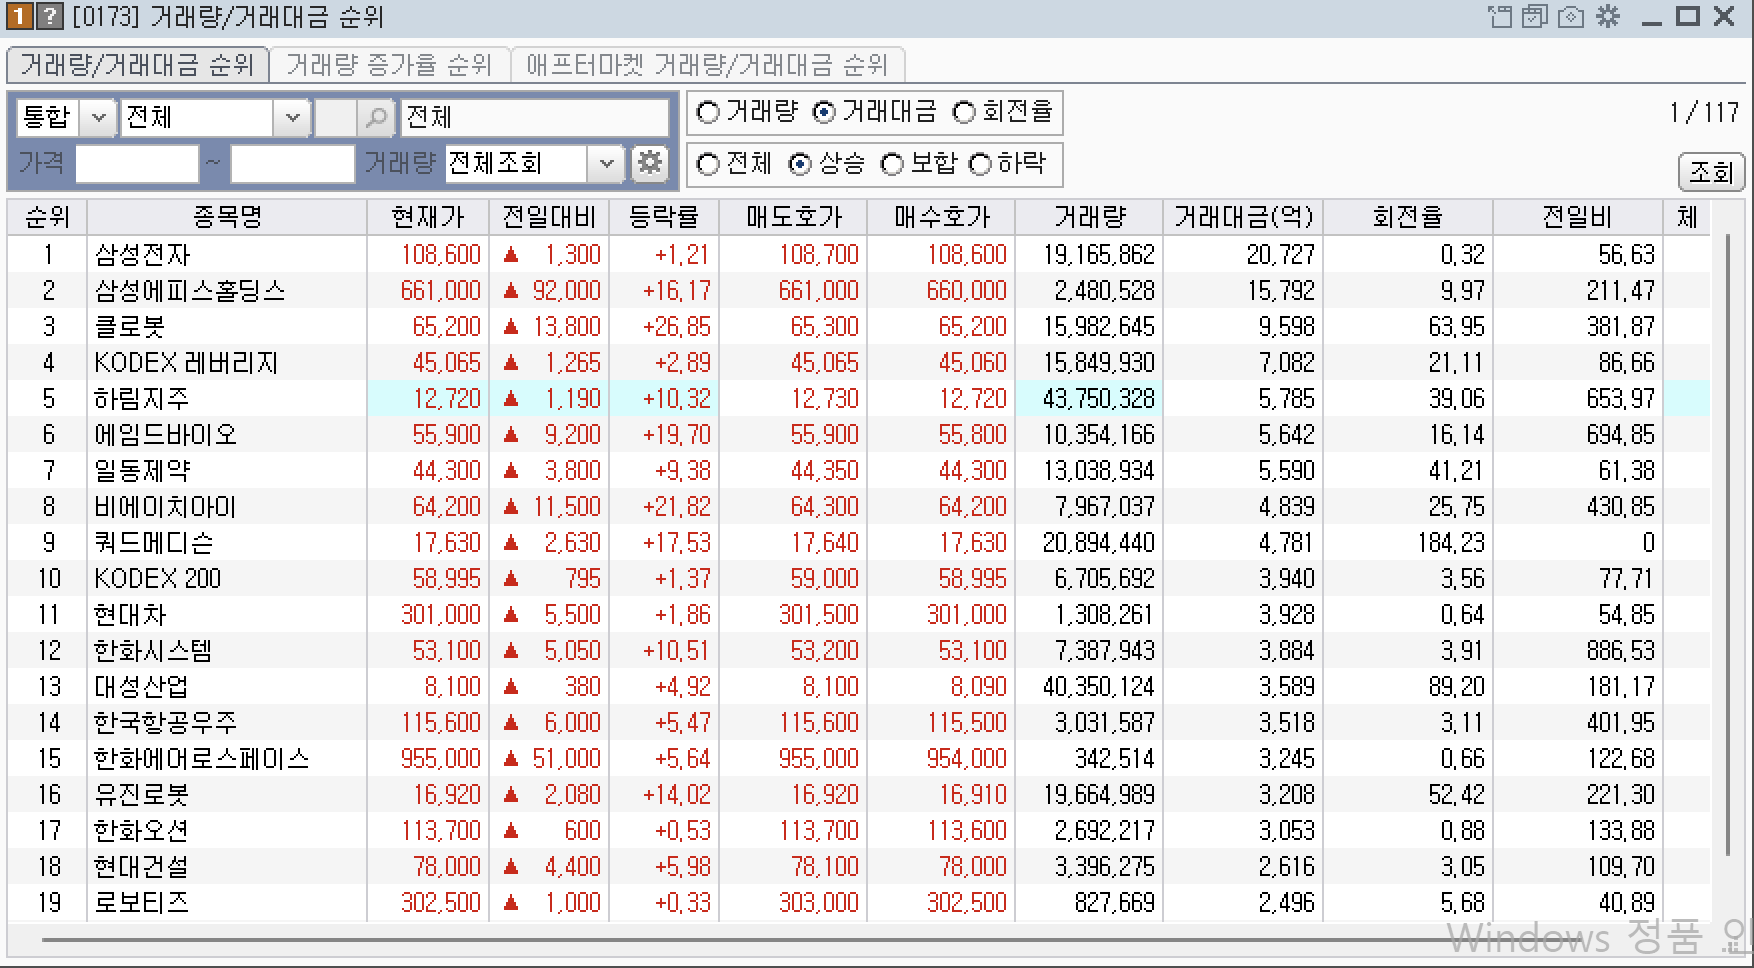Select stock 현대건설
The height and width of the screenshot is (968, 1754).
pyautogui.click(x=142, y=866)
